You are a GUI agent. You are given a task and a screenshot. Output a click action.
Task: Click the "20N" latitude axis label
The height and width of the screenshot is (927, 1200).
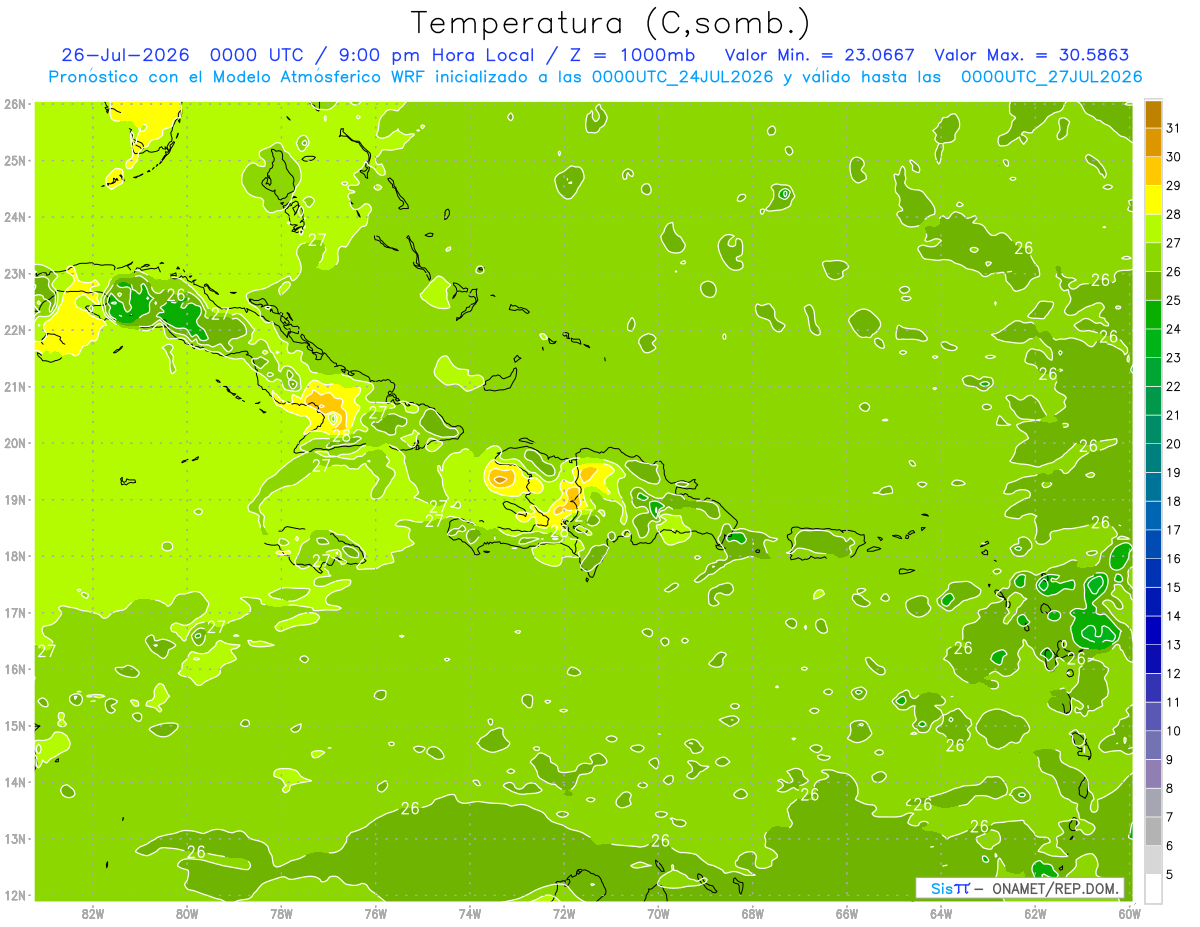tap(15, 443)
